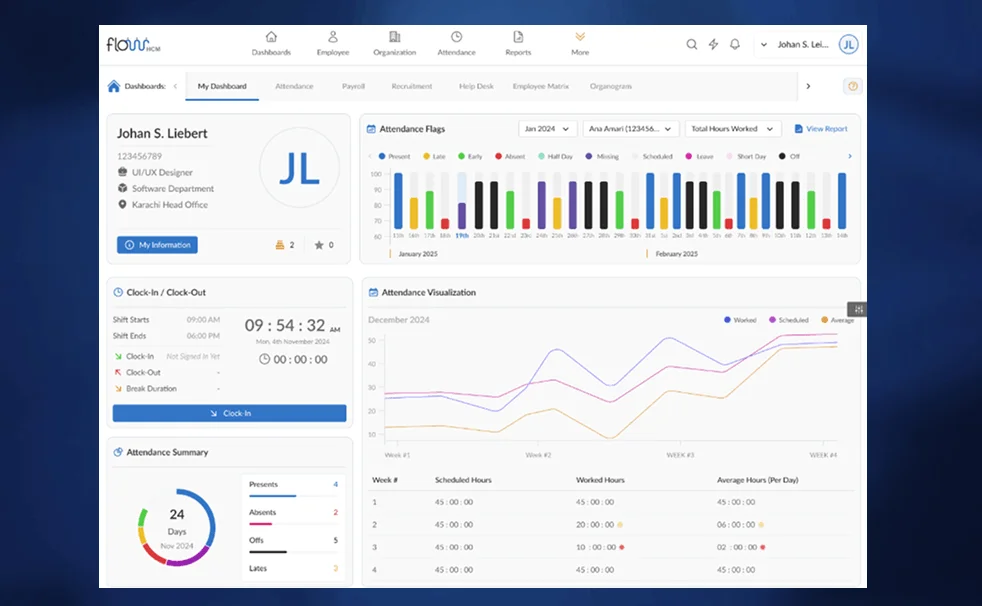The height and width of the screenshot is (606, 982).
Task: Go to Reports in the top navigation
Action: coord(518,38)
